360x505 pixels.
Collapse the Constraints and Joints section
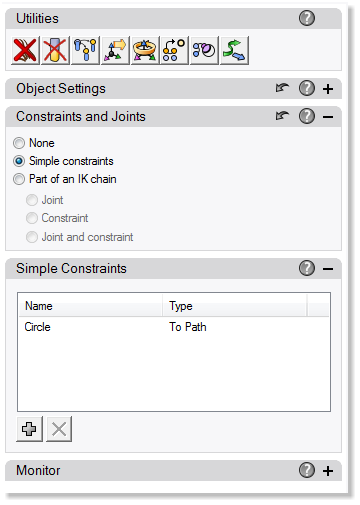point(328,117)
